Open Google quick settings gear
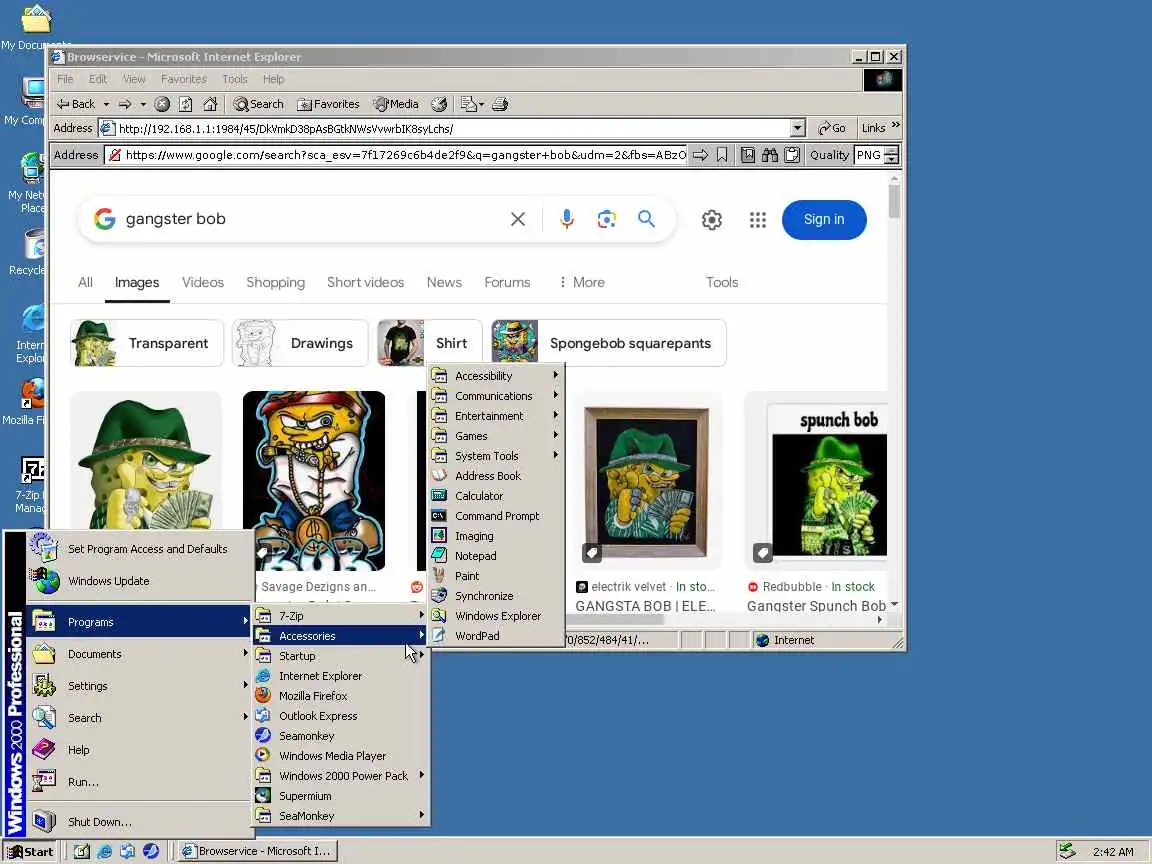 (x=712, y=220)
